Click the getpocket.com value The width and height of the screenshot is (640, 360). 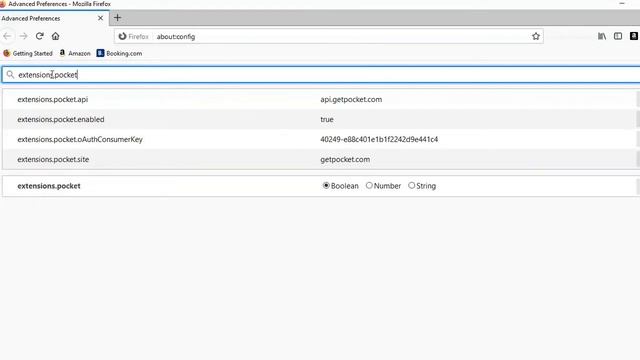(345, 159)
